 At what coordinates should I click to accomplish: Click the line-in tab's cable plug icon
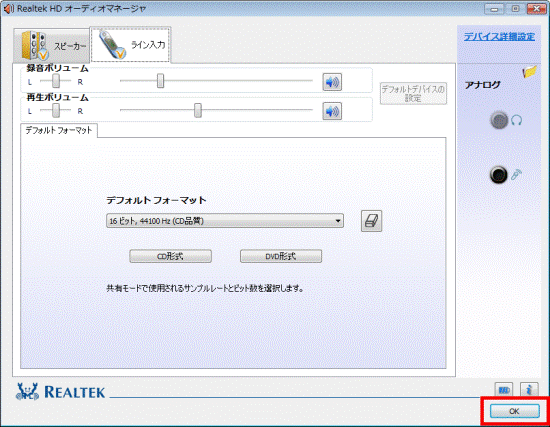pyautogui.click(x=112, y=45)
